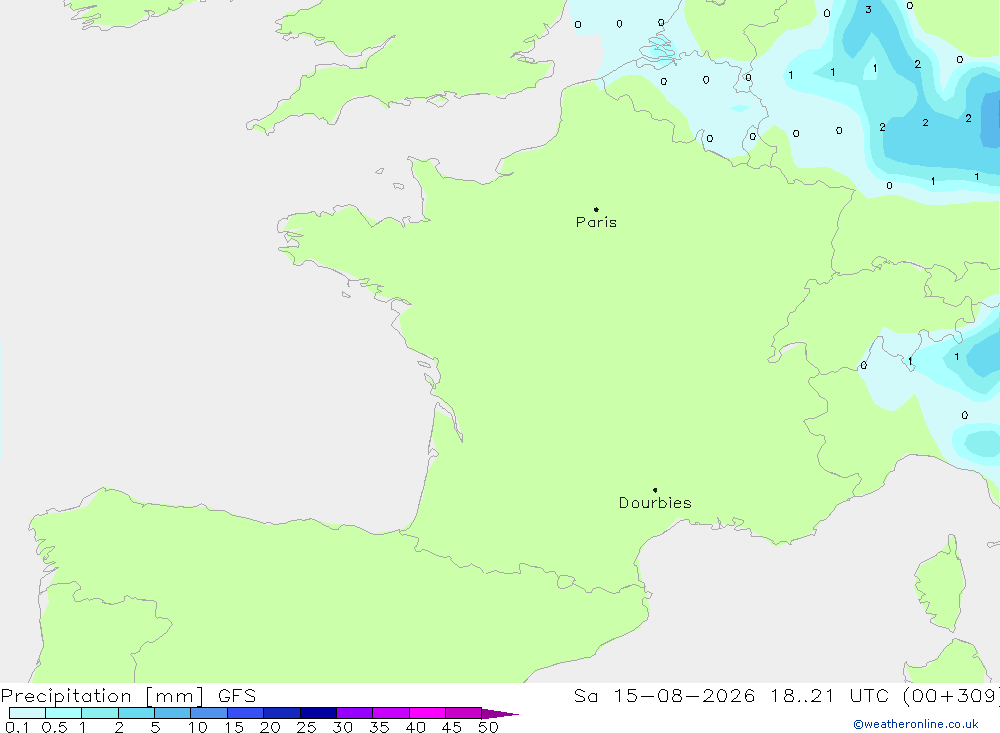Click the Paris city label
The image size is (1000, 733).
(596, 222)
